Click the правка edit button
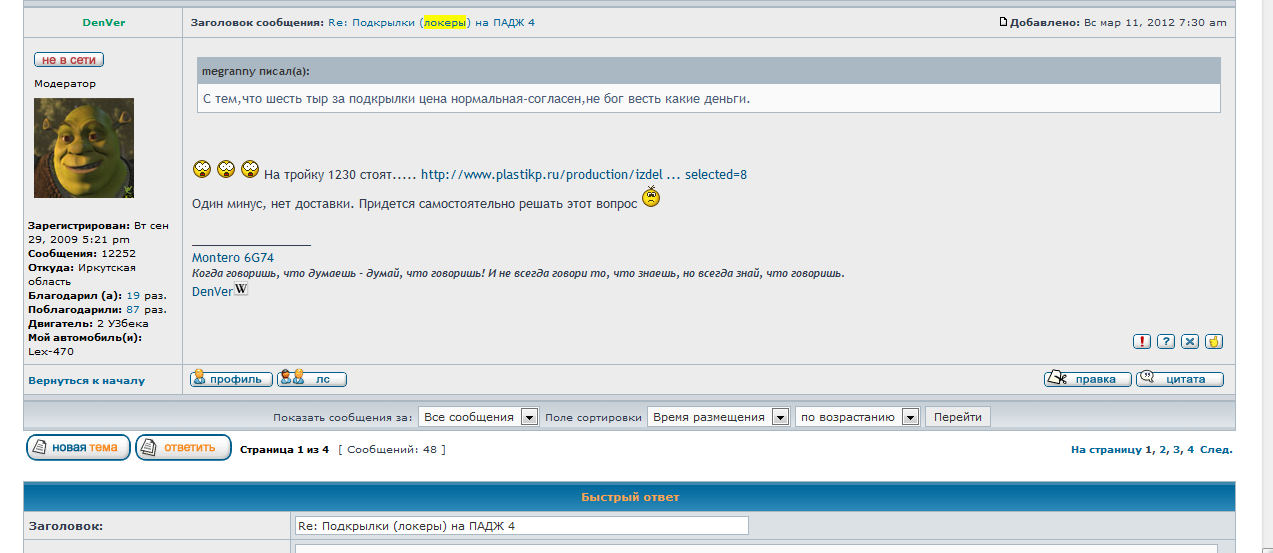Screen dimensions: 1273x553 pyautogui.click(x=1088, y=379)
